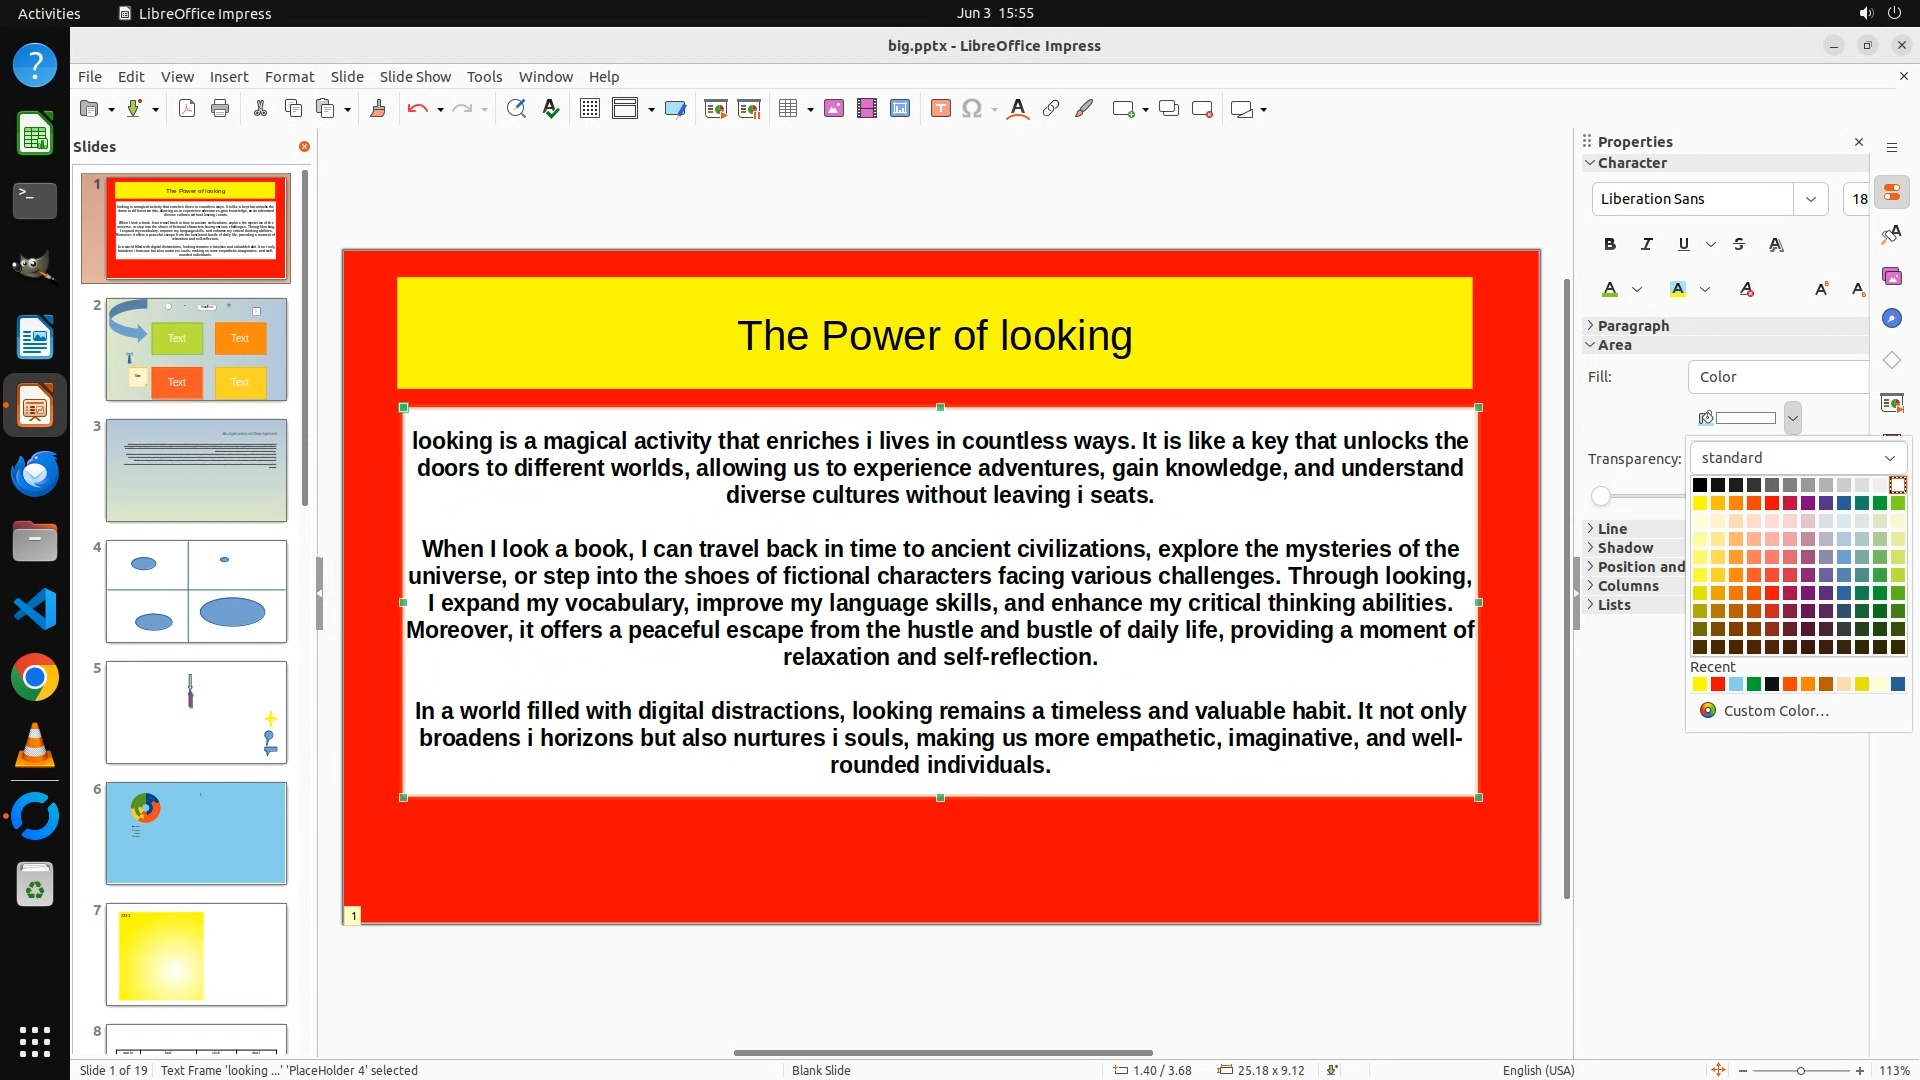The height and width of the screenshot is (1080, 1920).
Task: Open the Navigator sidebar deck icon
Action: point(1891,318)
